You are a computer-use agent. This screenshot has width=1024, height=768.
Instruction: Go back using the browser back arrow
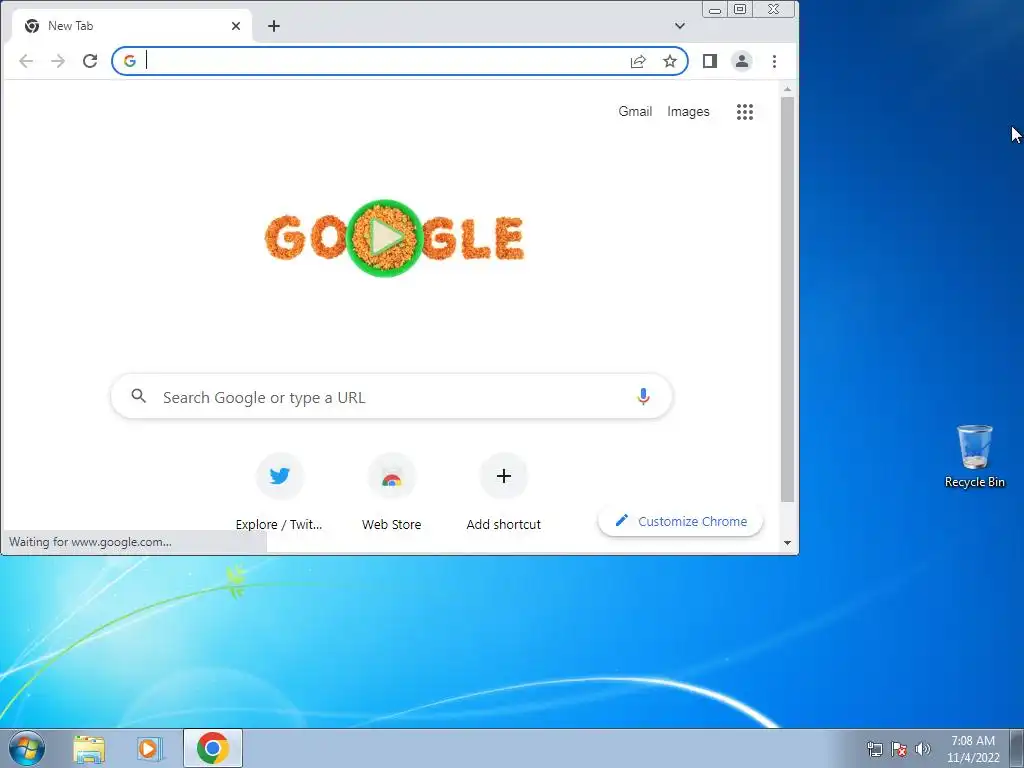26,61
